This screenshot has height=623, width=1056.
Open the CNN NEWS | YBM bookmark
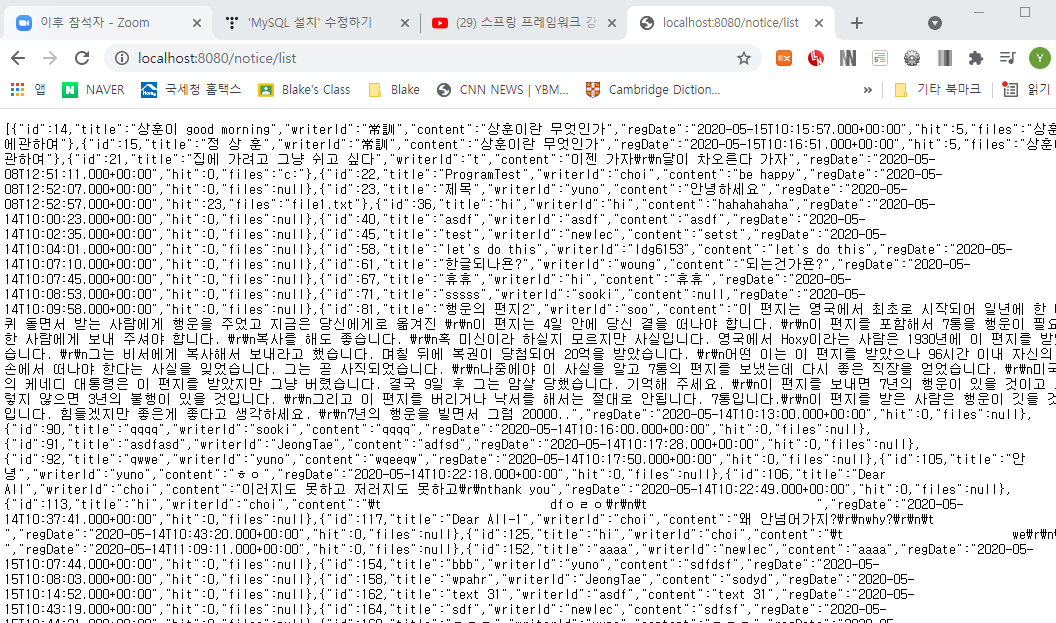502,90
